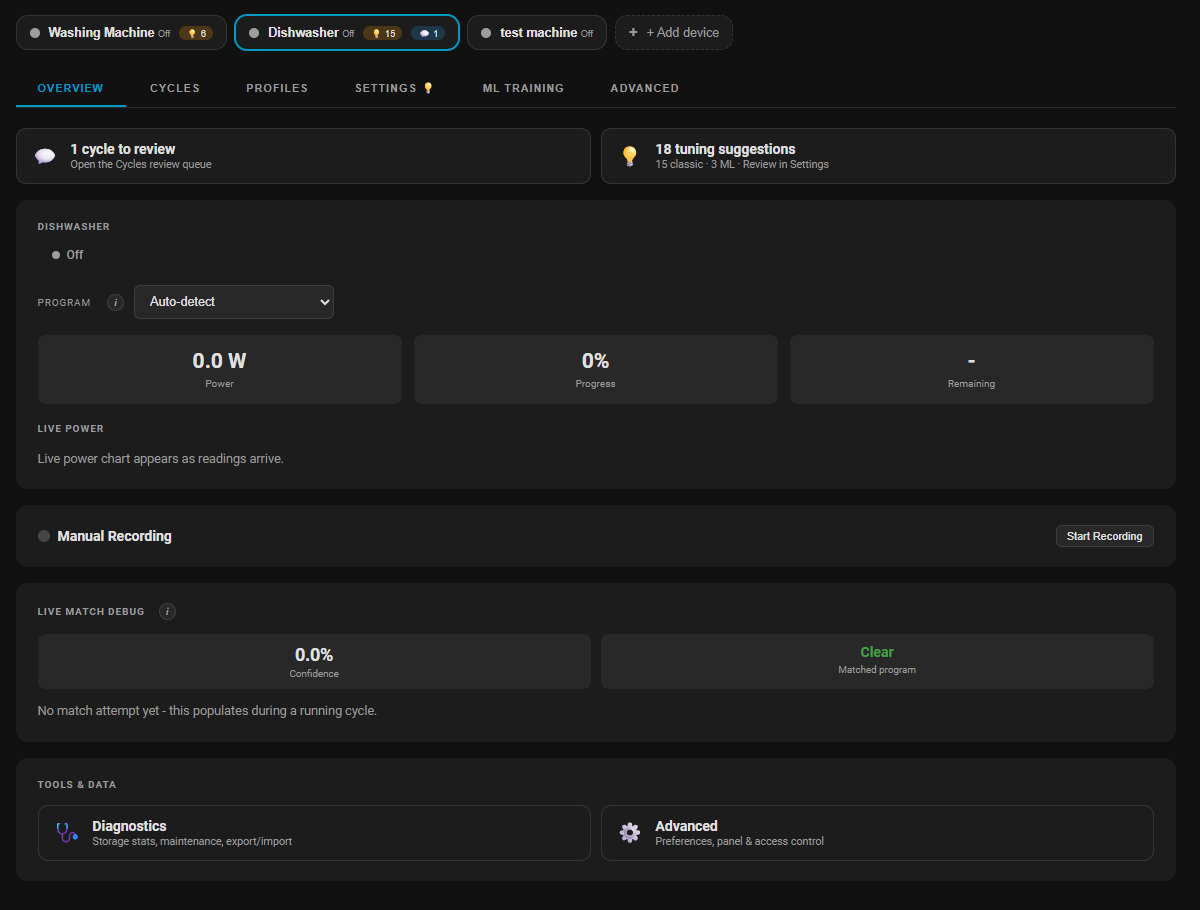Screen dimensions: 1200x910
Task: Select the Washing Machine device
Action: tap(121, 32)
